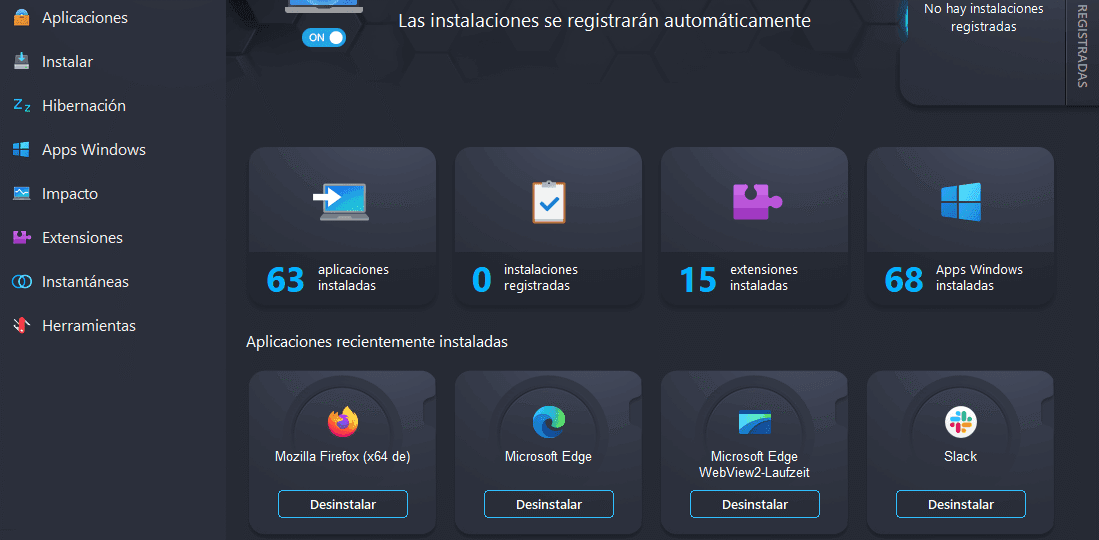Viewport: 1099px width, 540px height.
Task: Click 'Microsoft Edge WebView2-Laufzeit' name text
Action: click(755, 464)
